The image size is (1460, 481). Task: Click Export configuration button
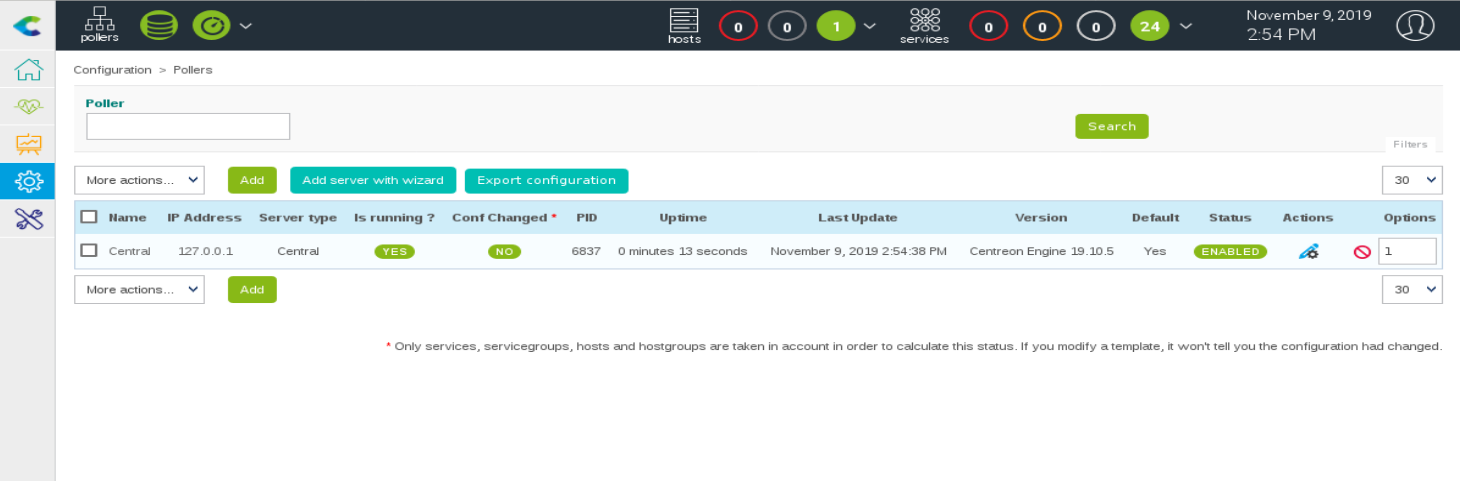(x=546, y=180)
